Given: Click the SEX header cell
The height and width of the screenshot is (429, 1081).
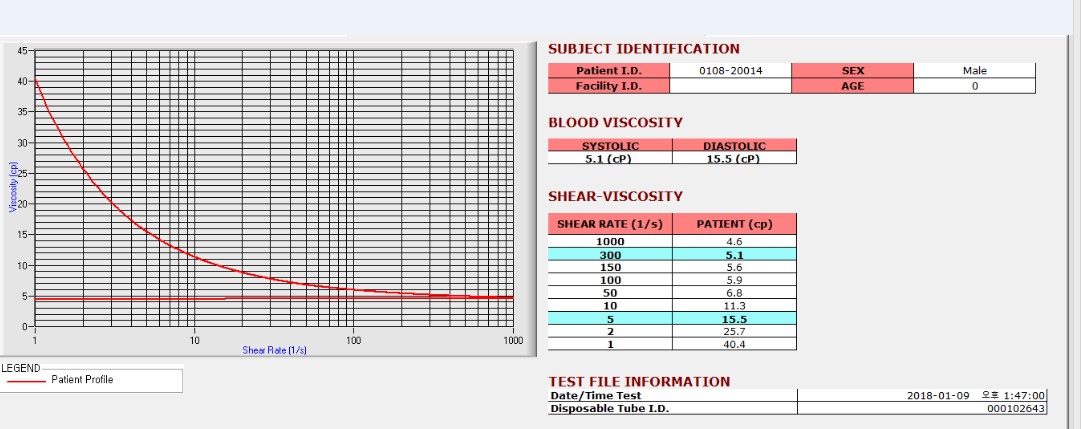Looking at the screenshot, I should point(853,70).
